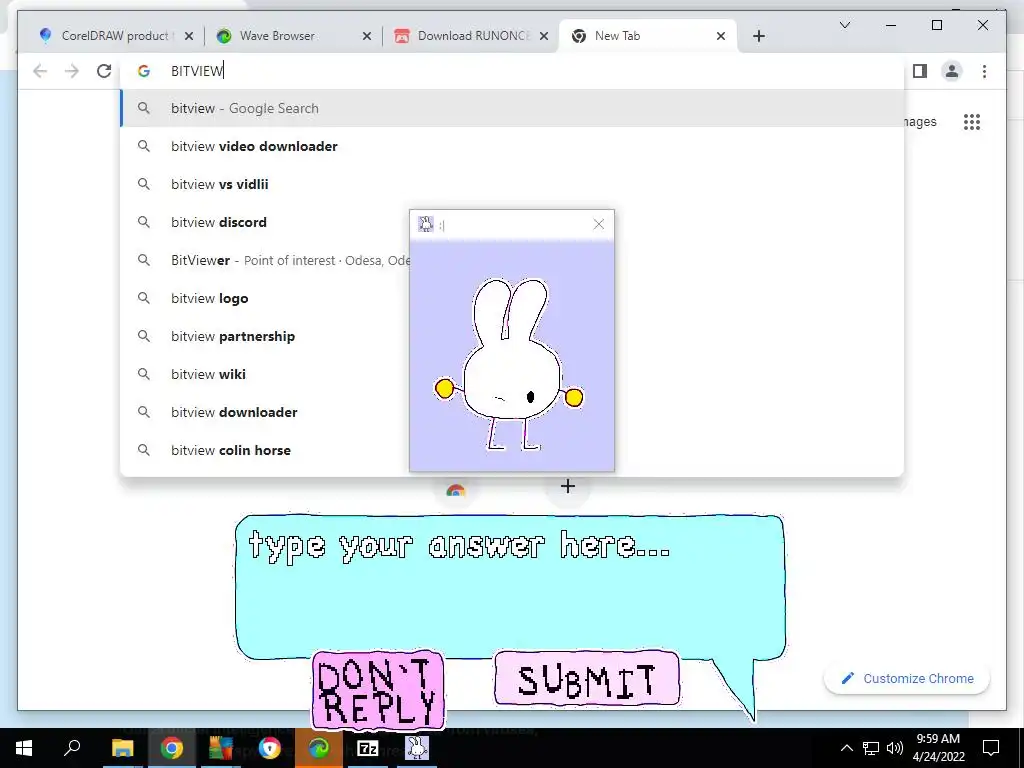This screenshot has height=768, width=1024.
Task: Open Chrome side panel icon
Action: click(920, 71)
